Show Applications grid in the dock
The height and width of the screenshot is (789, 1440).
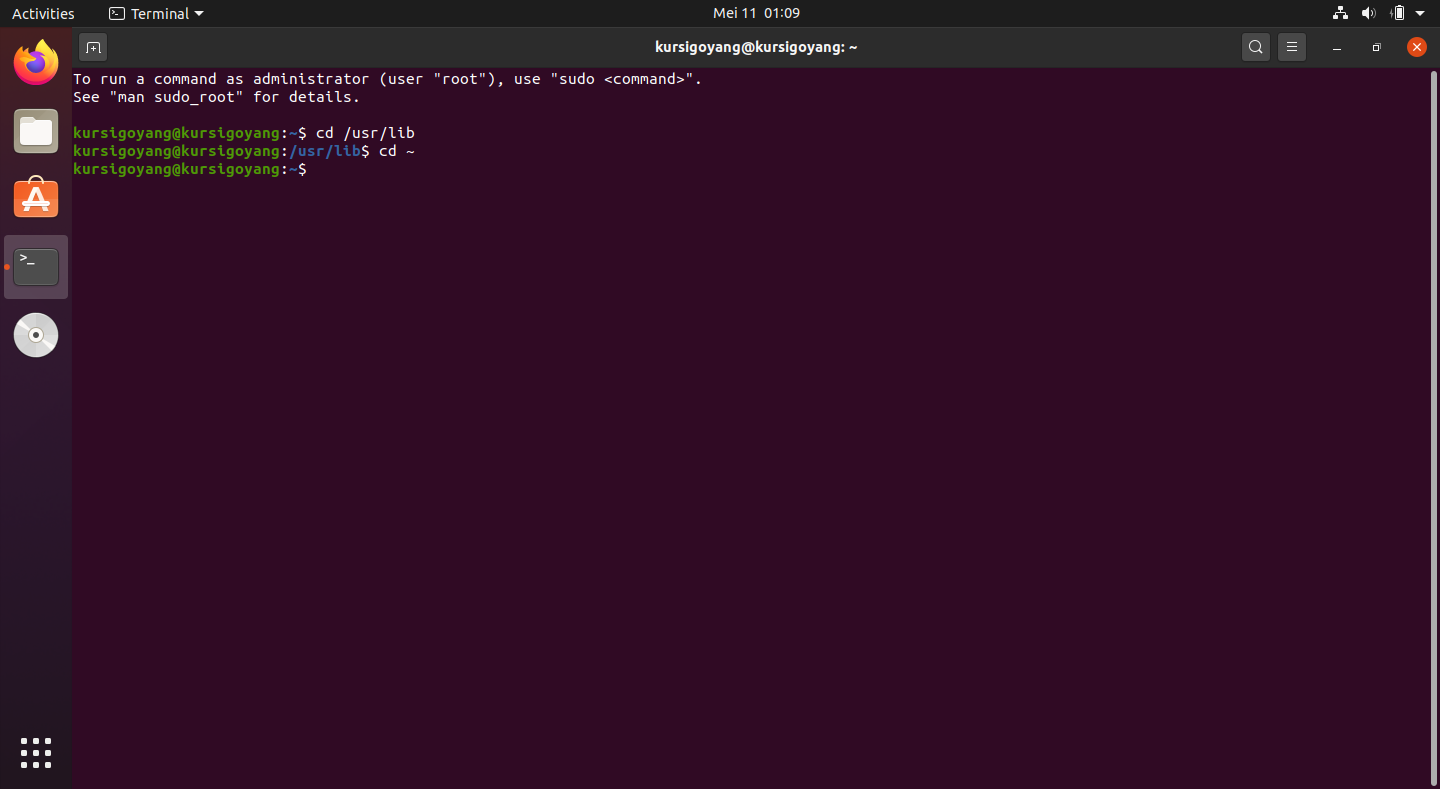pos(36,753)
